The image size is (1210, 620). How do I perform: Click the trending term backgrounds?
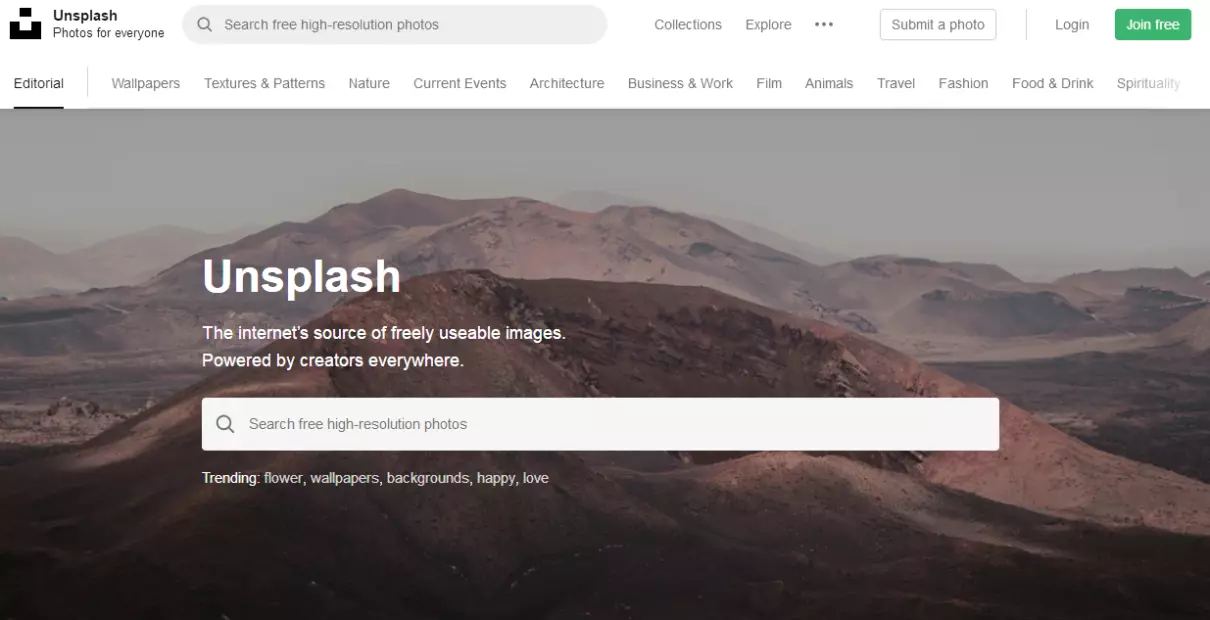[x=427, y=478]
